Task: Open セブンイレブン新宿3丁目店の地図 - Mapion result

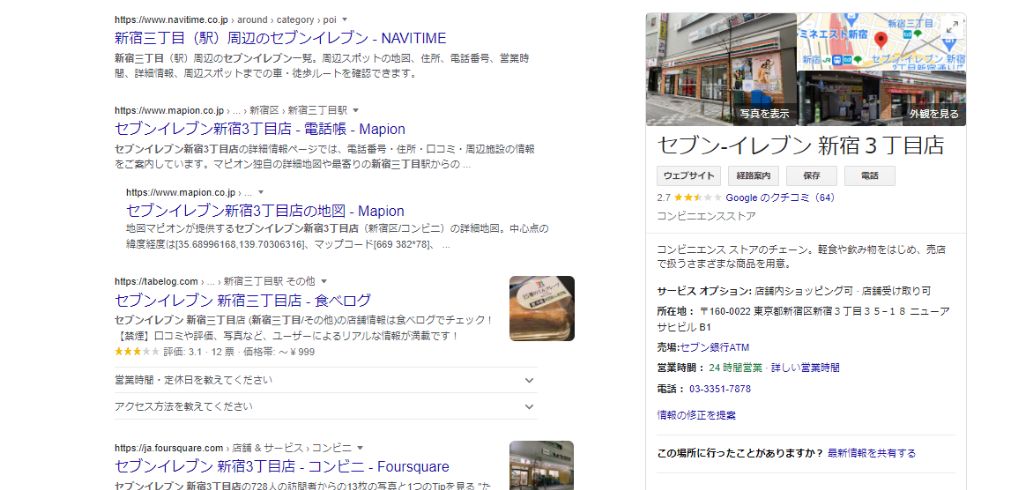Action: pyautogui.click(x=265, y=211)
